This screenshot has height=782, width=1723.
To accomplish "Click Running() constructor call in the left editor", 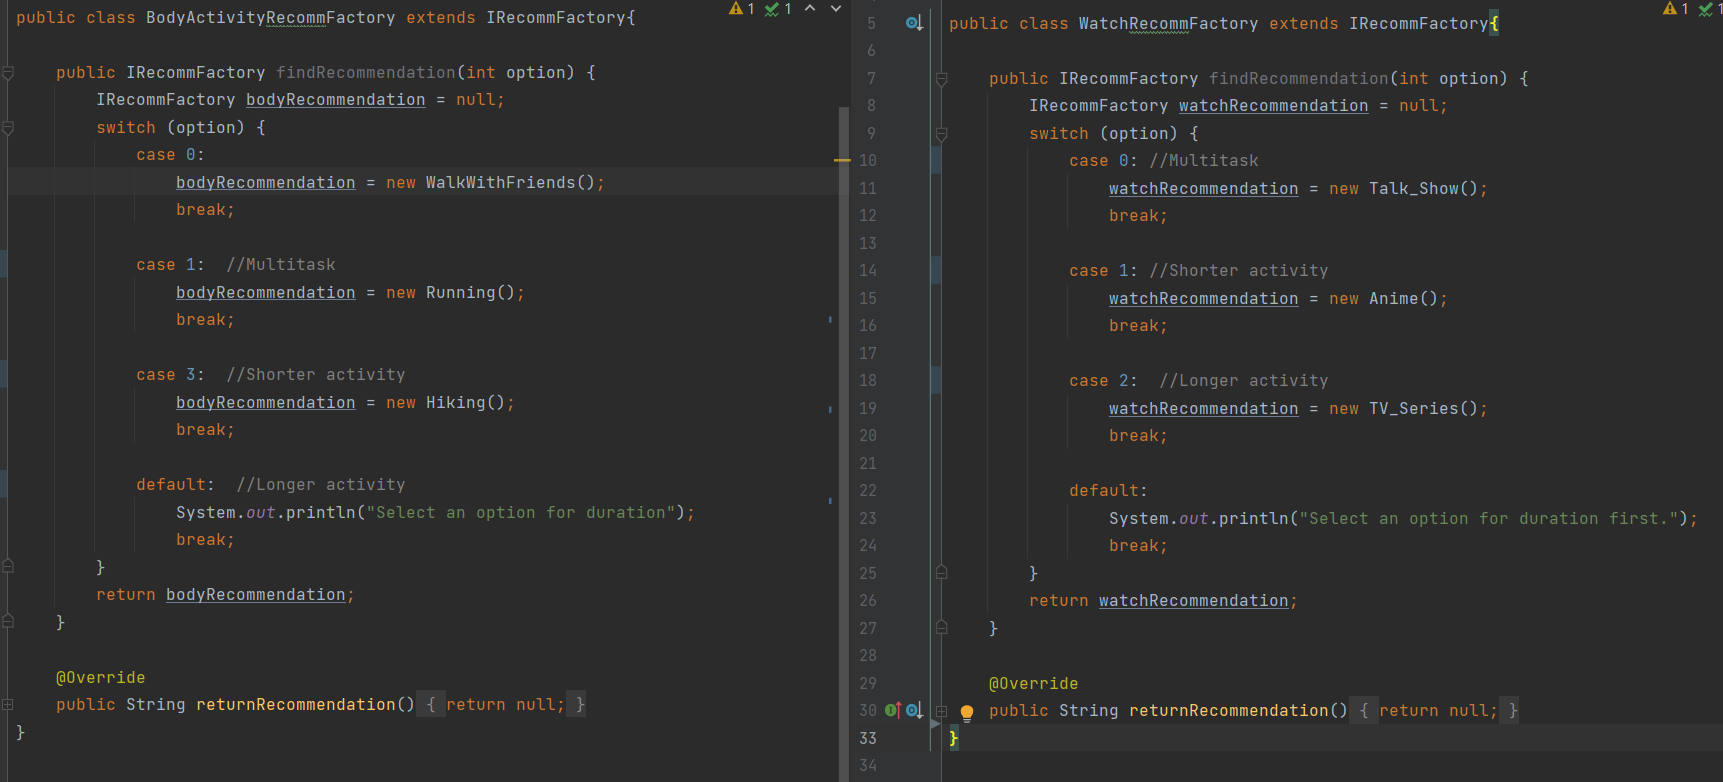I will [470, 292].
